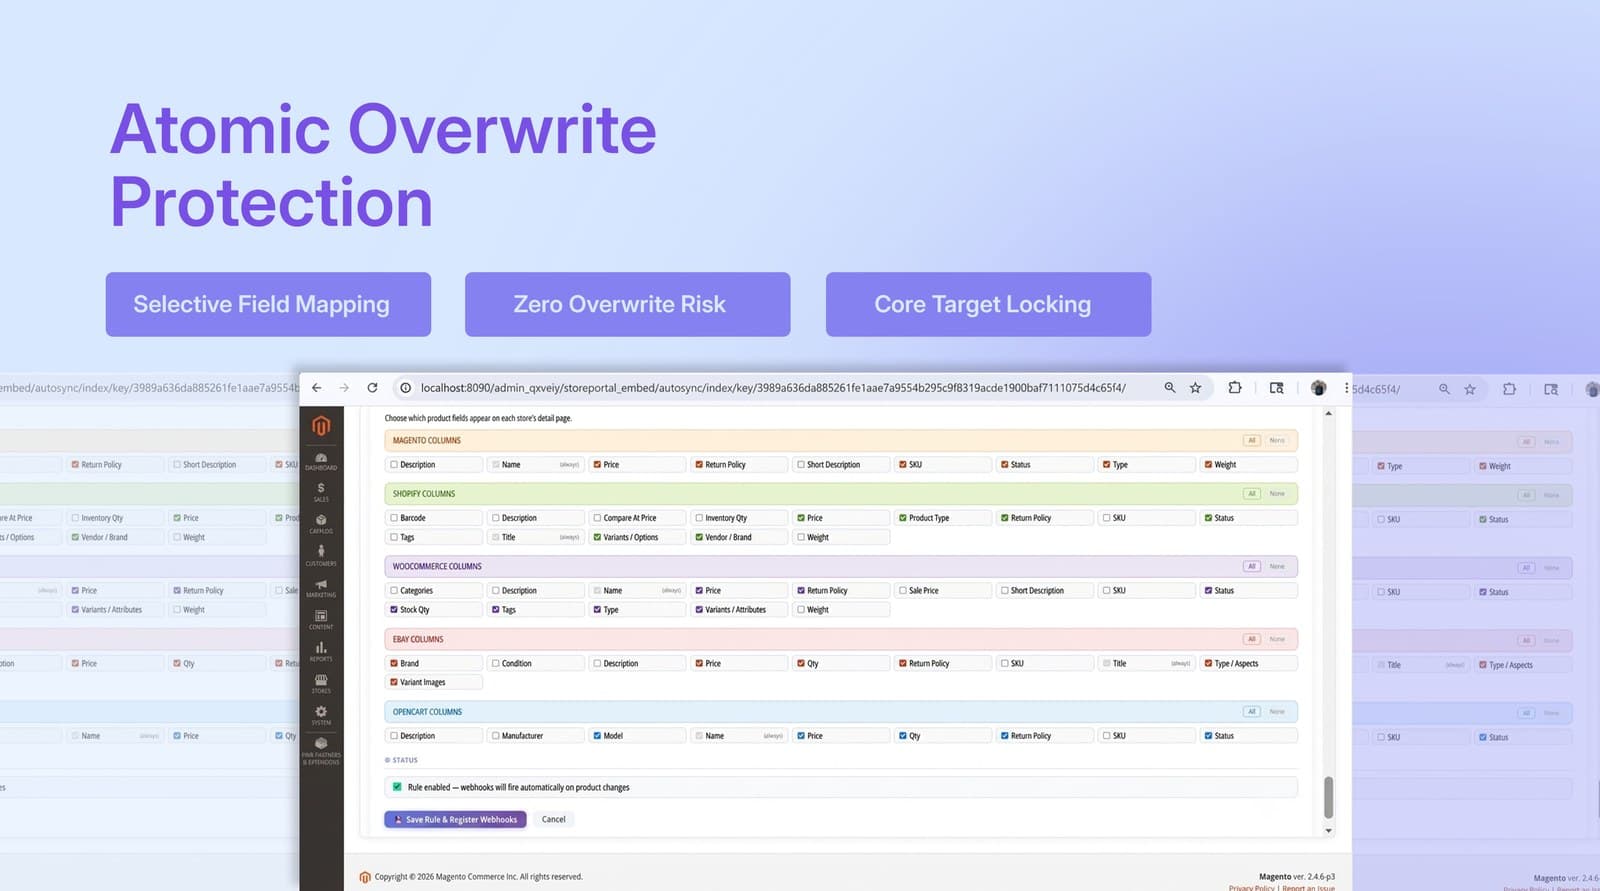The image size is (1600, 891).
Task: Open Stores in the Magento sidebar
Action: [x=321, y=684]
